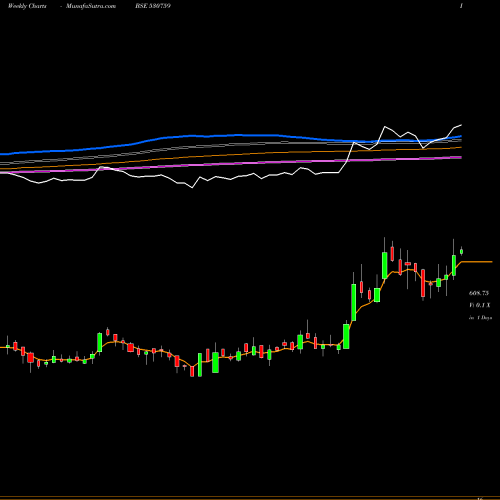
Task: Click the 'Weekly Charts' title text
Action: coord(27,6)
